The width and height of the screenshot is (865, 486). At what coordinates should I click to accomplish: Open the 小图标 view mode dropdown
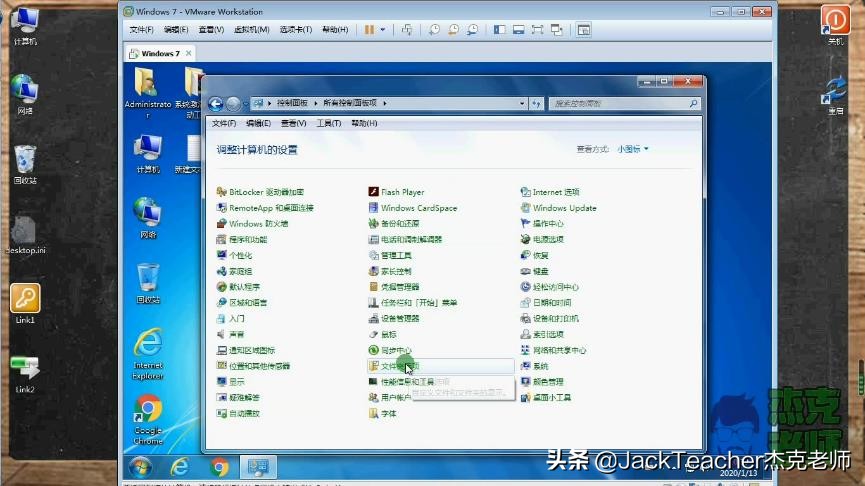633,149
